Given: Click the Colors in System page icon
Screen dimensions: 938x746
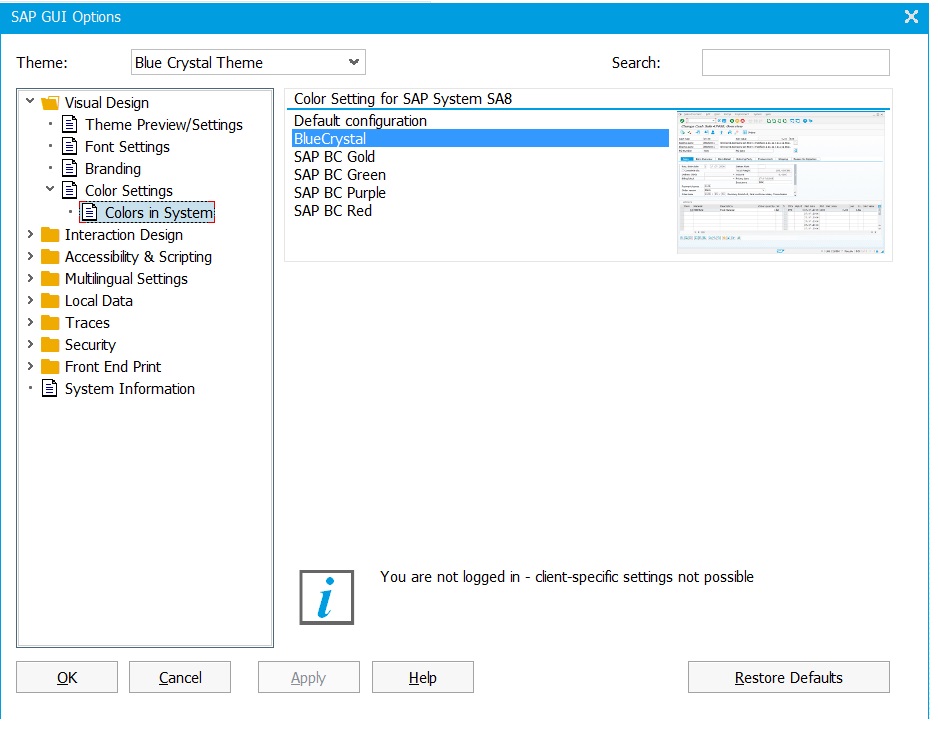Looking at the screenshot, I should (x=89, y=212).
